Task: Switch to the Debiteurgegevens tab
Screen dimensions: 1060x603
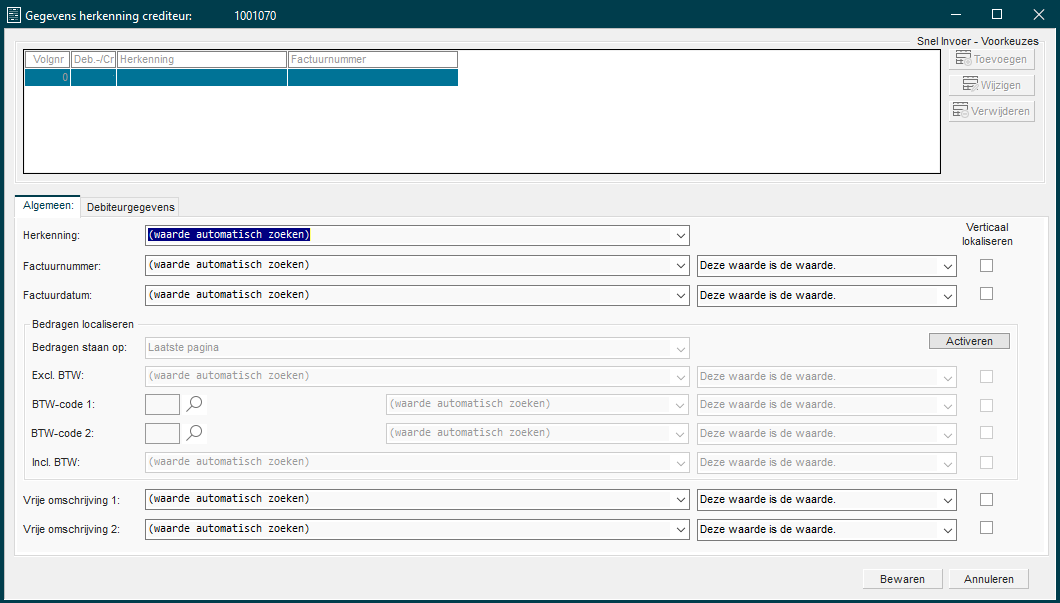Action: pyautogui.click(x=131, y=207)
